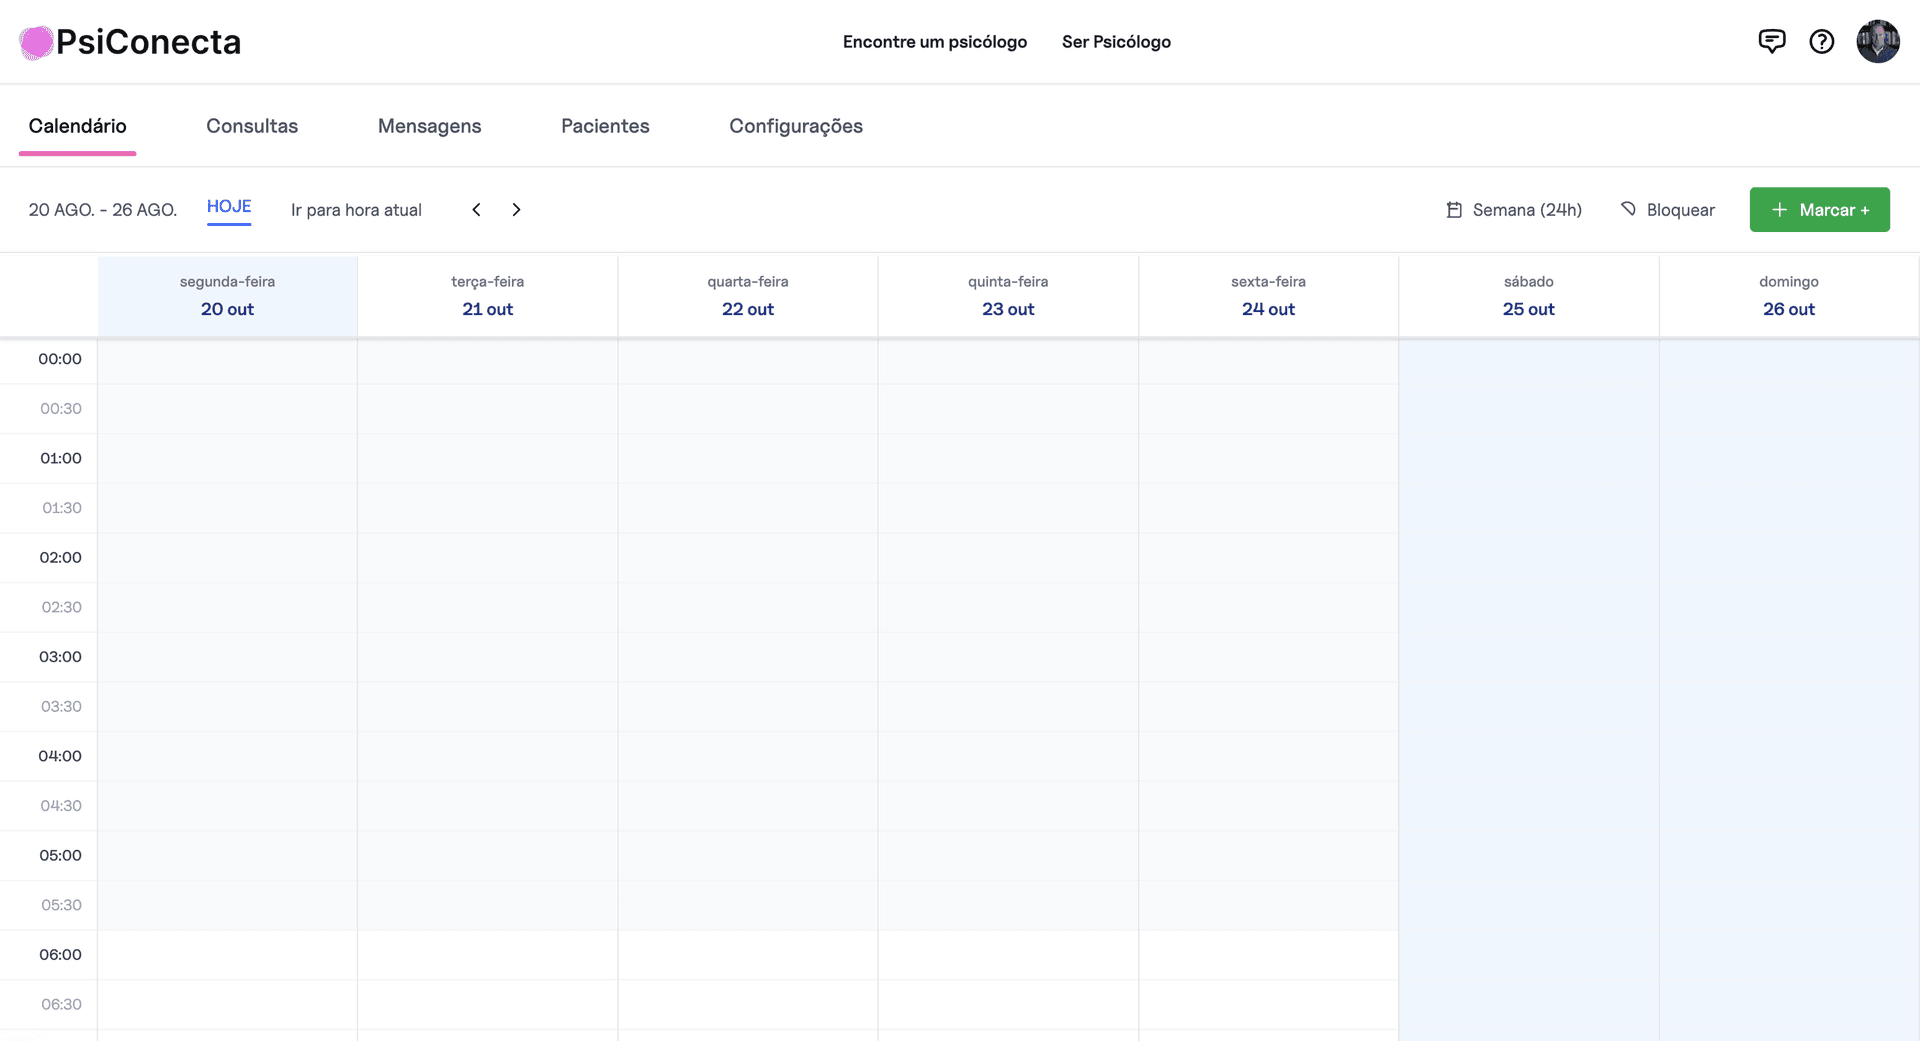Open the help question mark icon
Viewport: 1920px width, 1041px height.
(x=1821, y=41)
